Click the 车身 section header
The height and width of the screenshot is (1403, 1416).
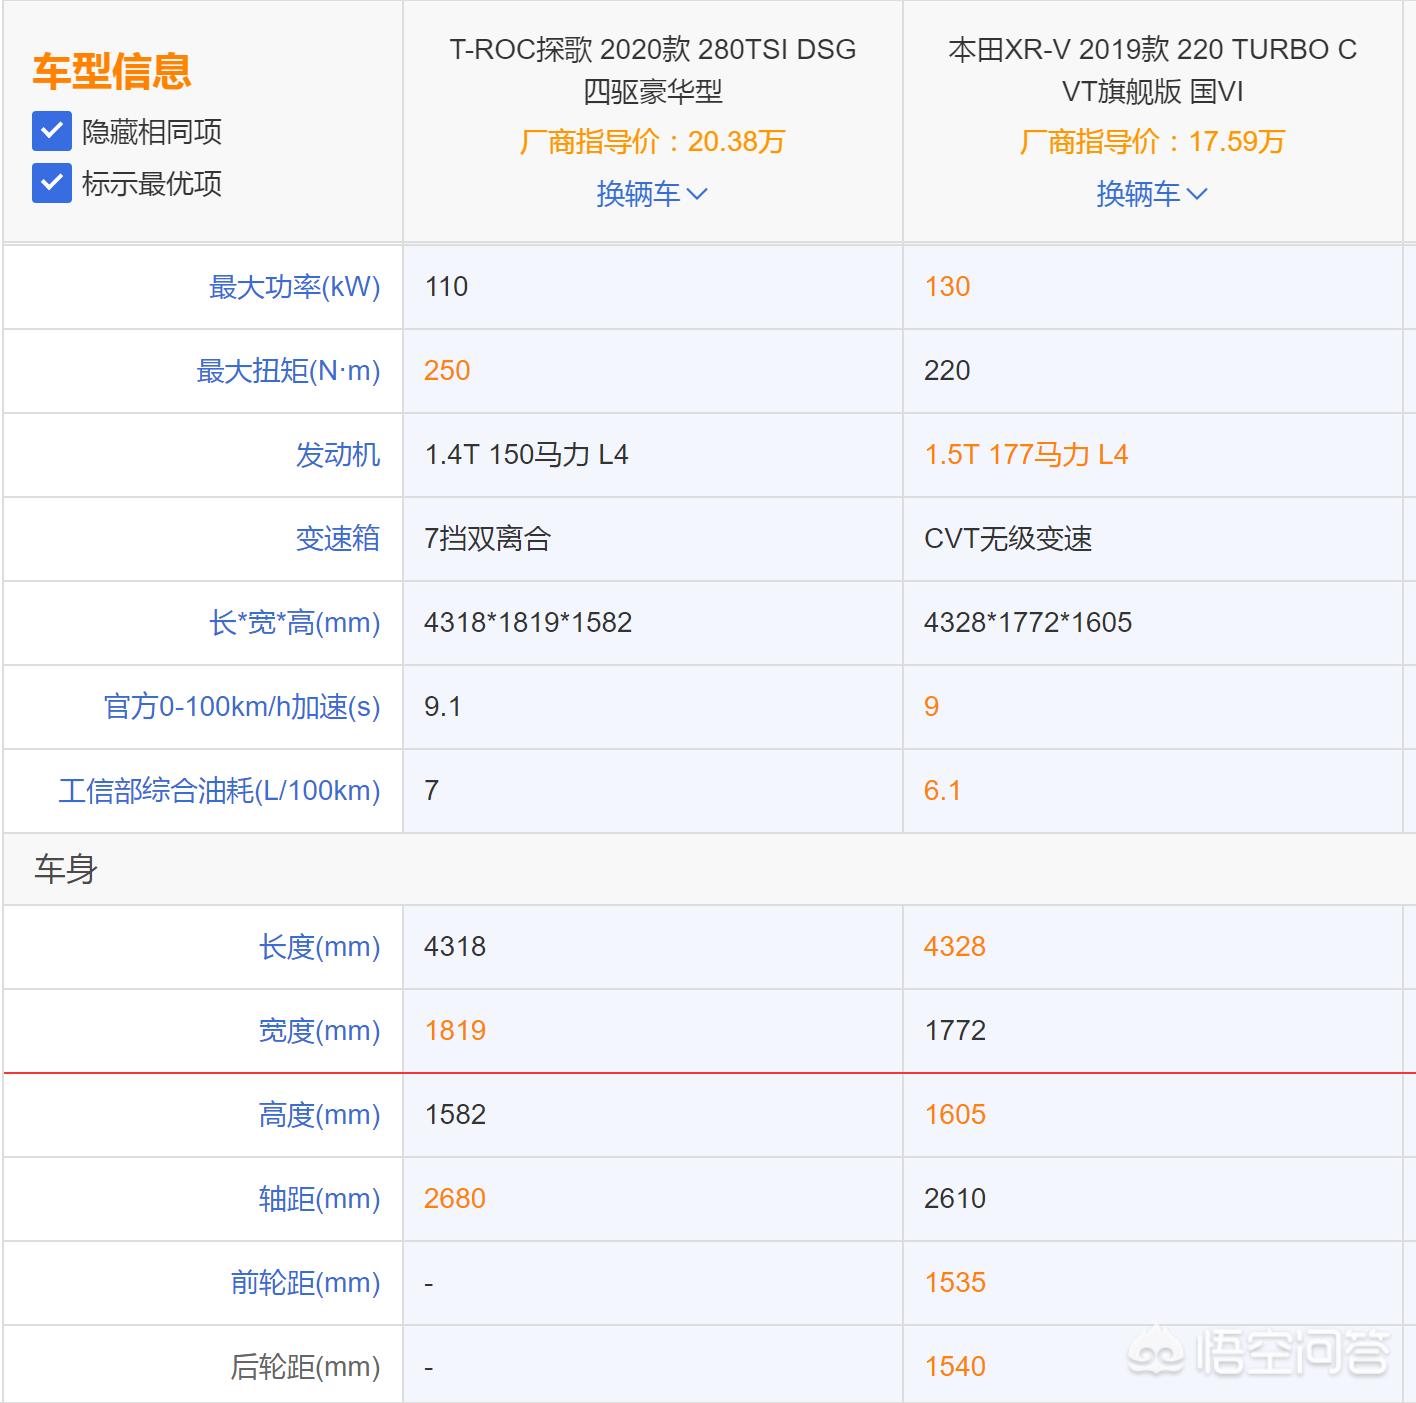click(66, 869)
